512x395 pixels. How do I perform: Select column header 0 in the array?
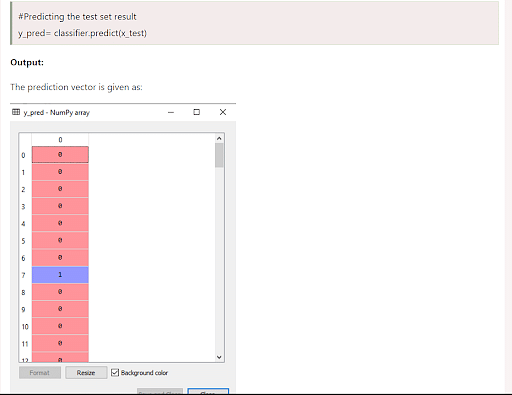pos(60,140)
